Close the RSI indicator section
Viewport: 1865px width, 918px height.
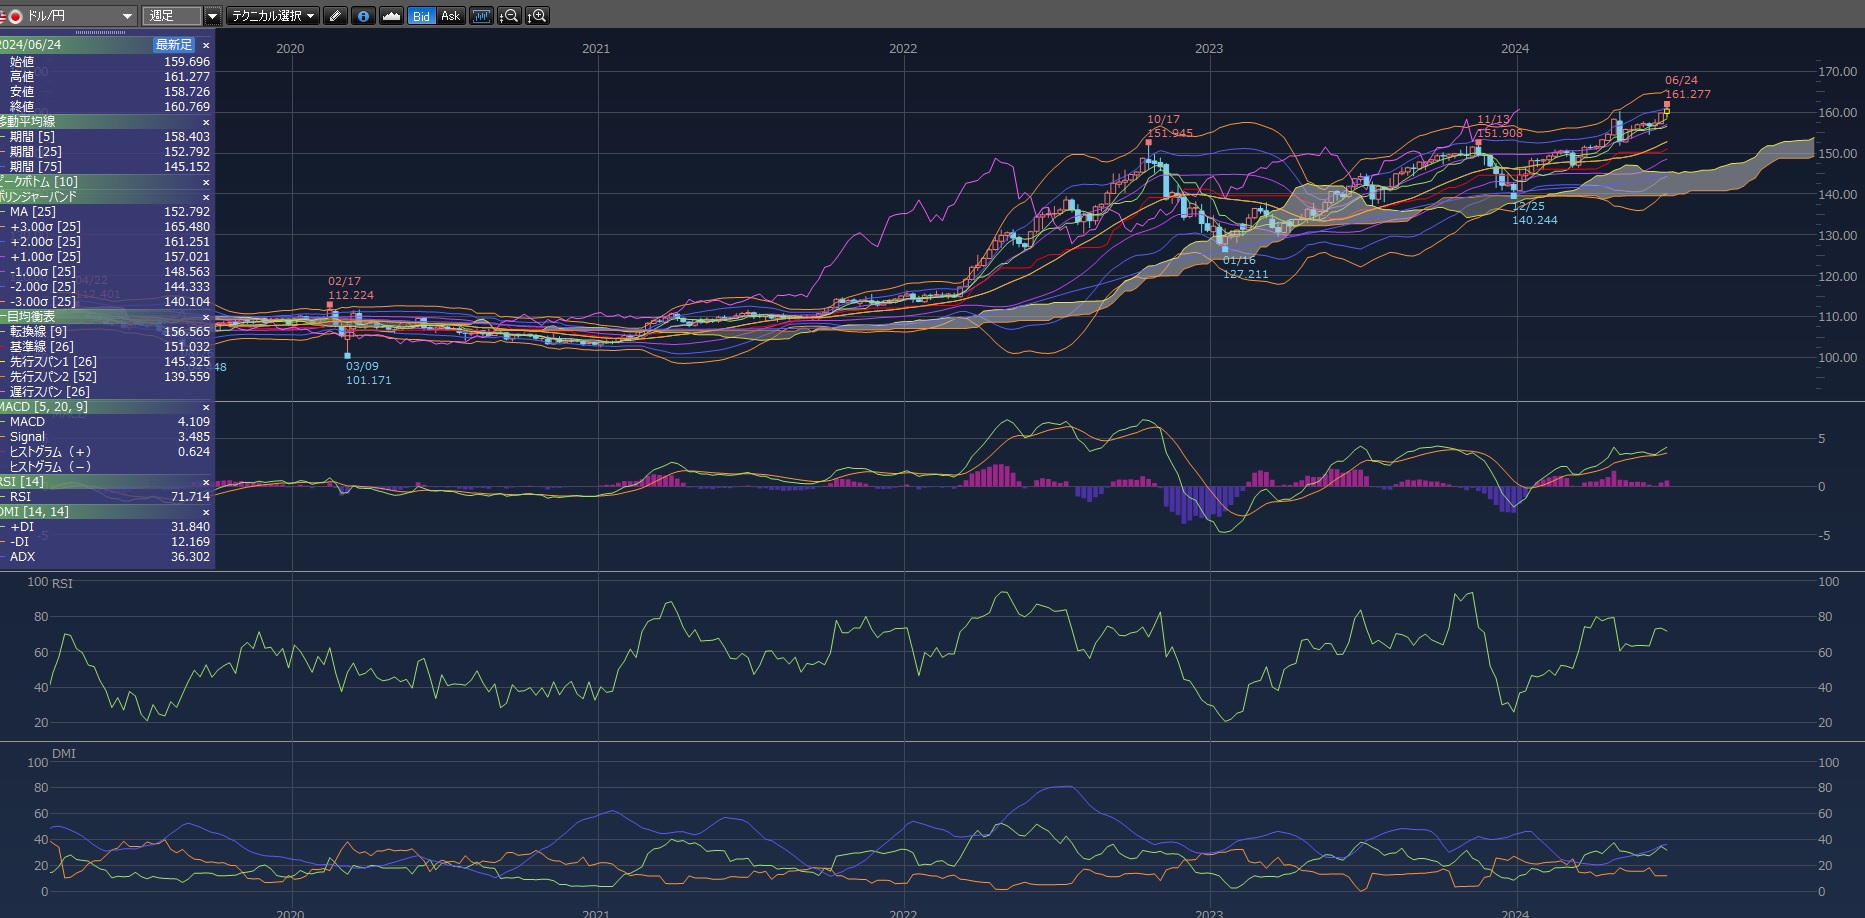[206, 482]
